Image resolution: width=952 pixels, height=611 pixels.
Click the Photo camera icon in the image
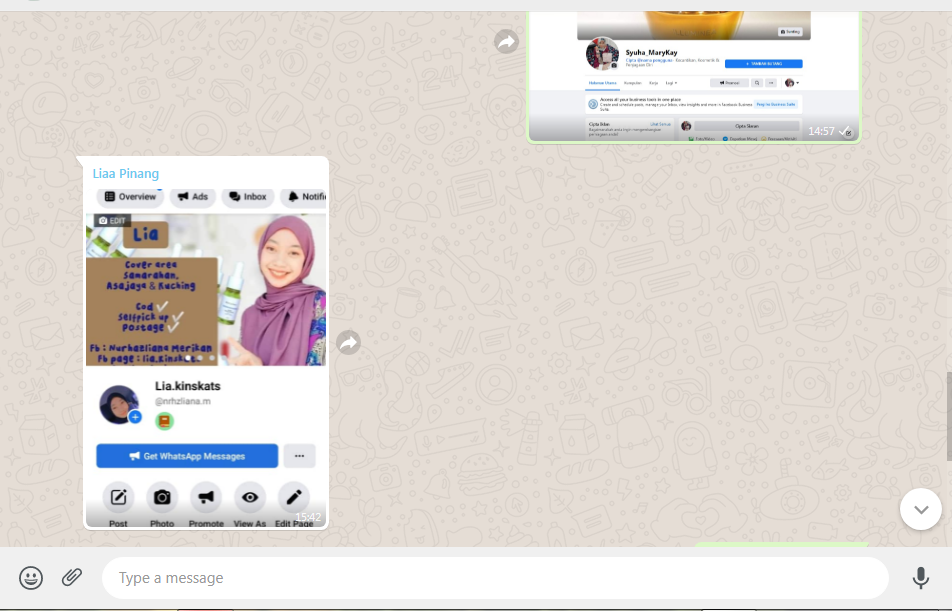[x=162, y=497]
